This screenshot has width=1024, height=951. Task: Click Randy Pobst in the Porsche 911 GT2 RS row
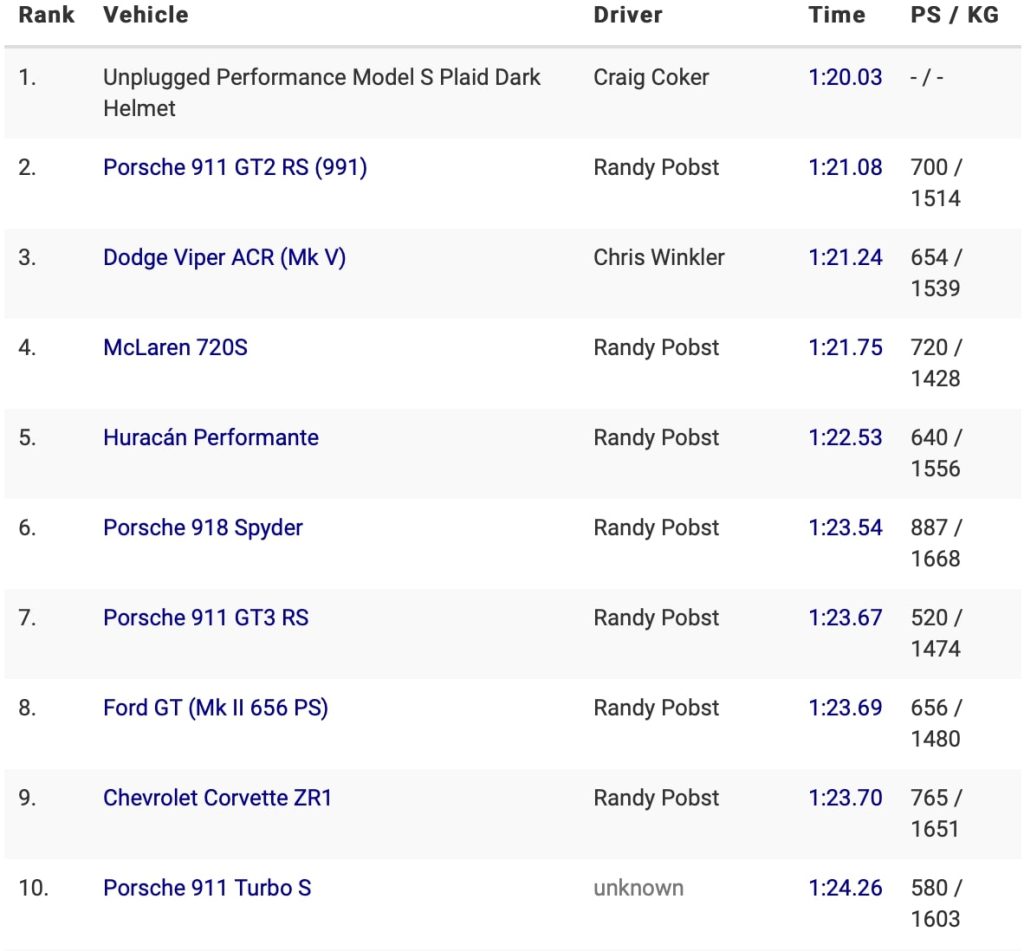tap(656, 168)
